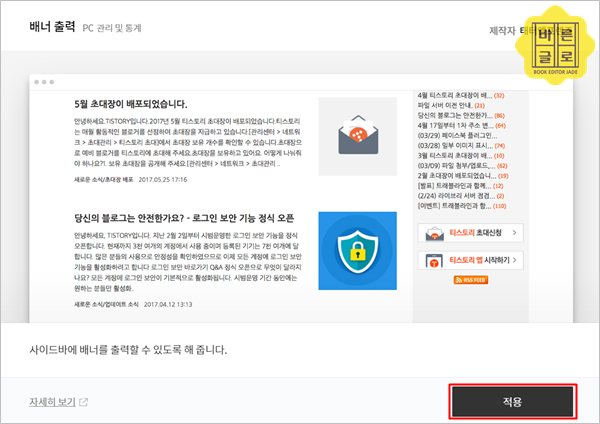Open the (03/29) 페이스북 플러그인 sidebar entry
This screenshot has height=424, width=600.
point(457,135)
